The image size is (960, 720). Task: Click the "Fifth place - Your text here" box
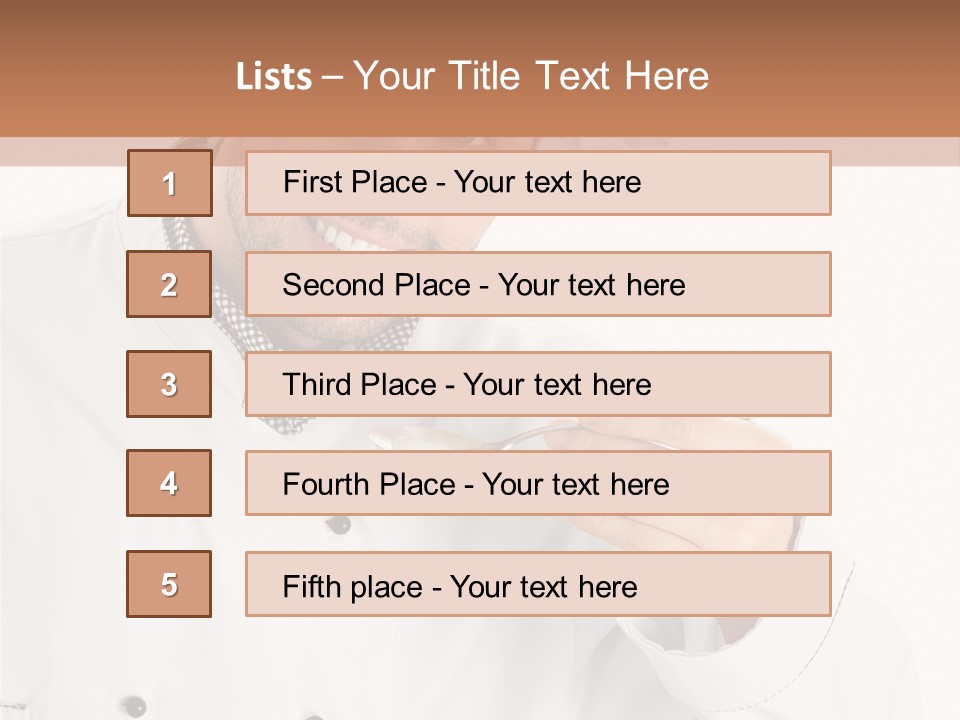coord(538,584)
